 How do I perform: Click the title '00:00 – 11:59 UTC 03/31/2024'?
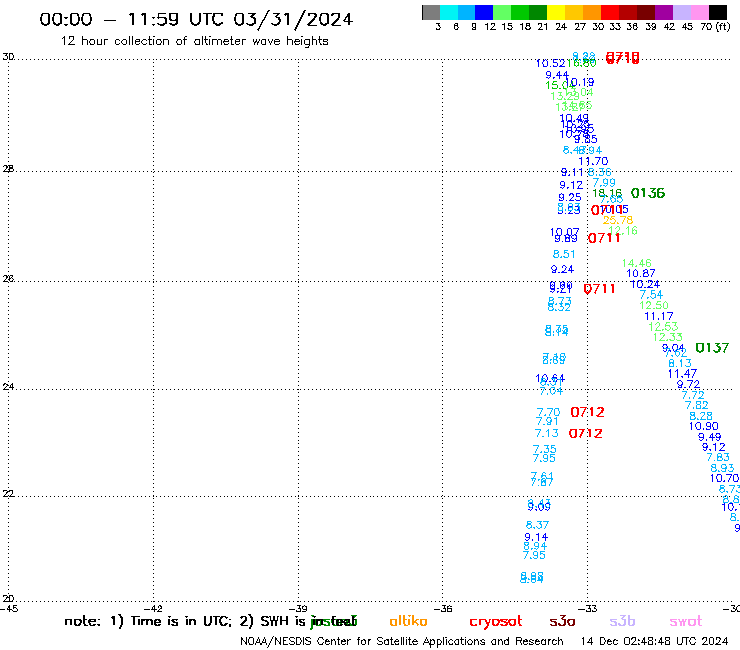click(x=196, y=19)
